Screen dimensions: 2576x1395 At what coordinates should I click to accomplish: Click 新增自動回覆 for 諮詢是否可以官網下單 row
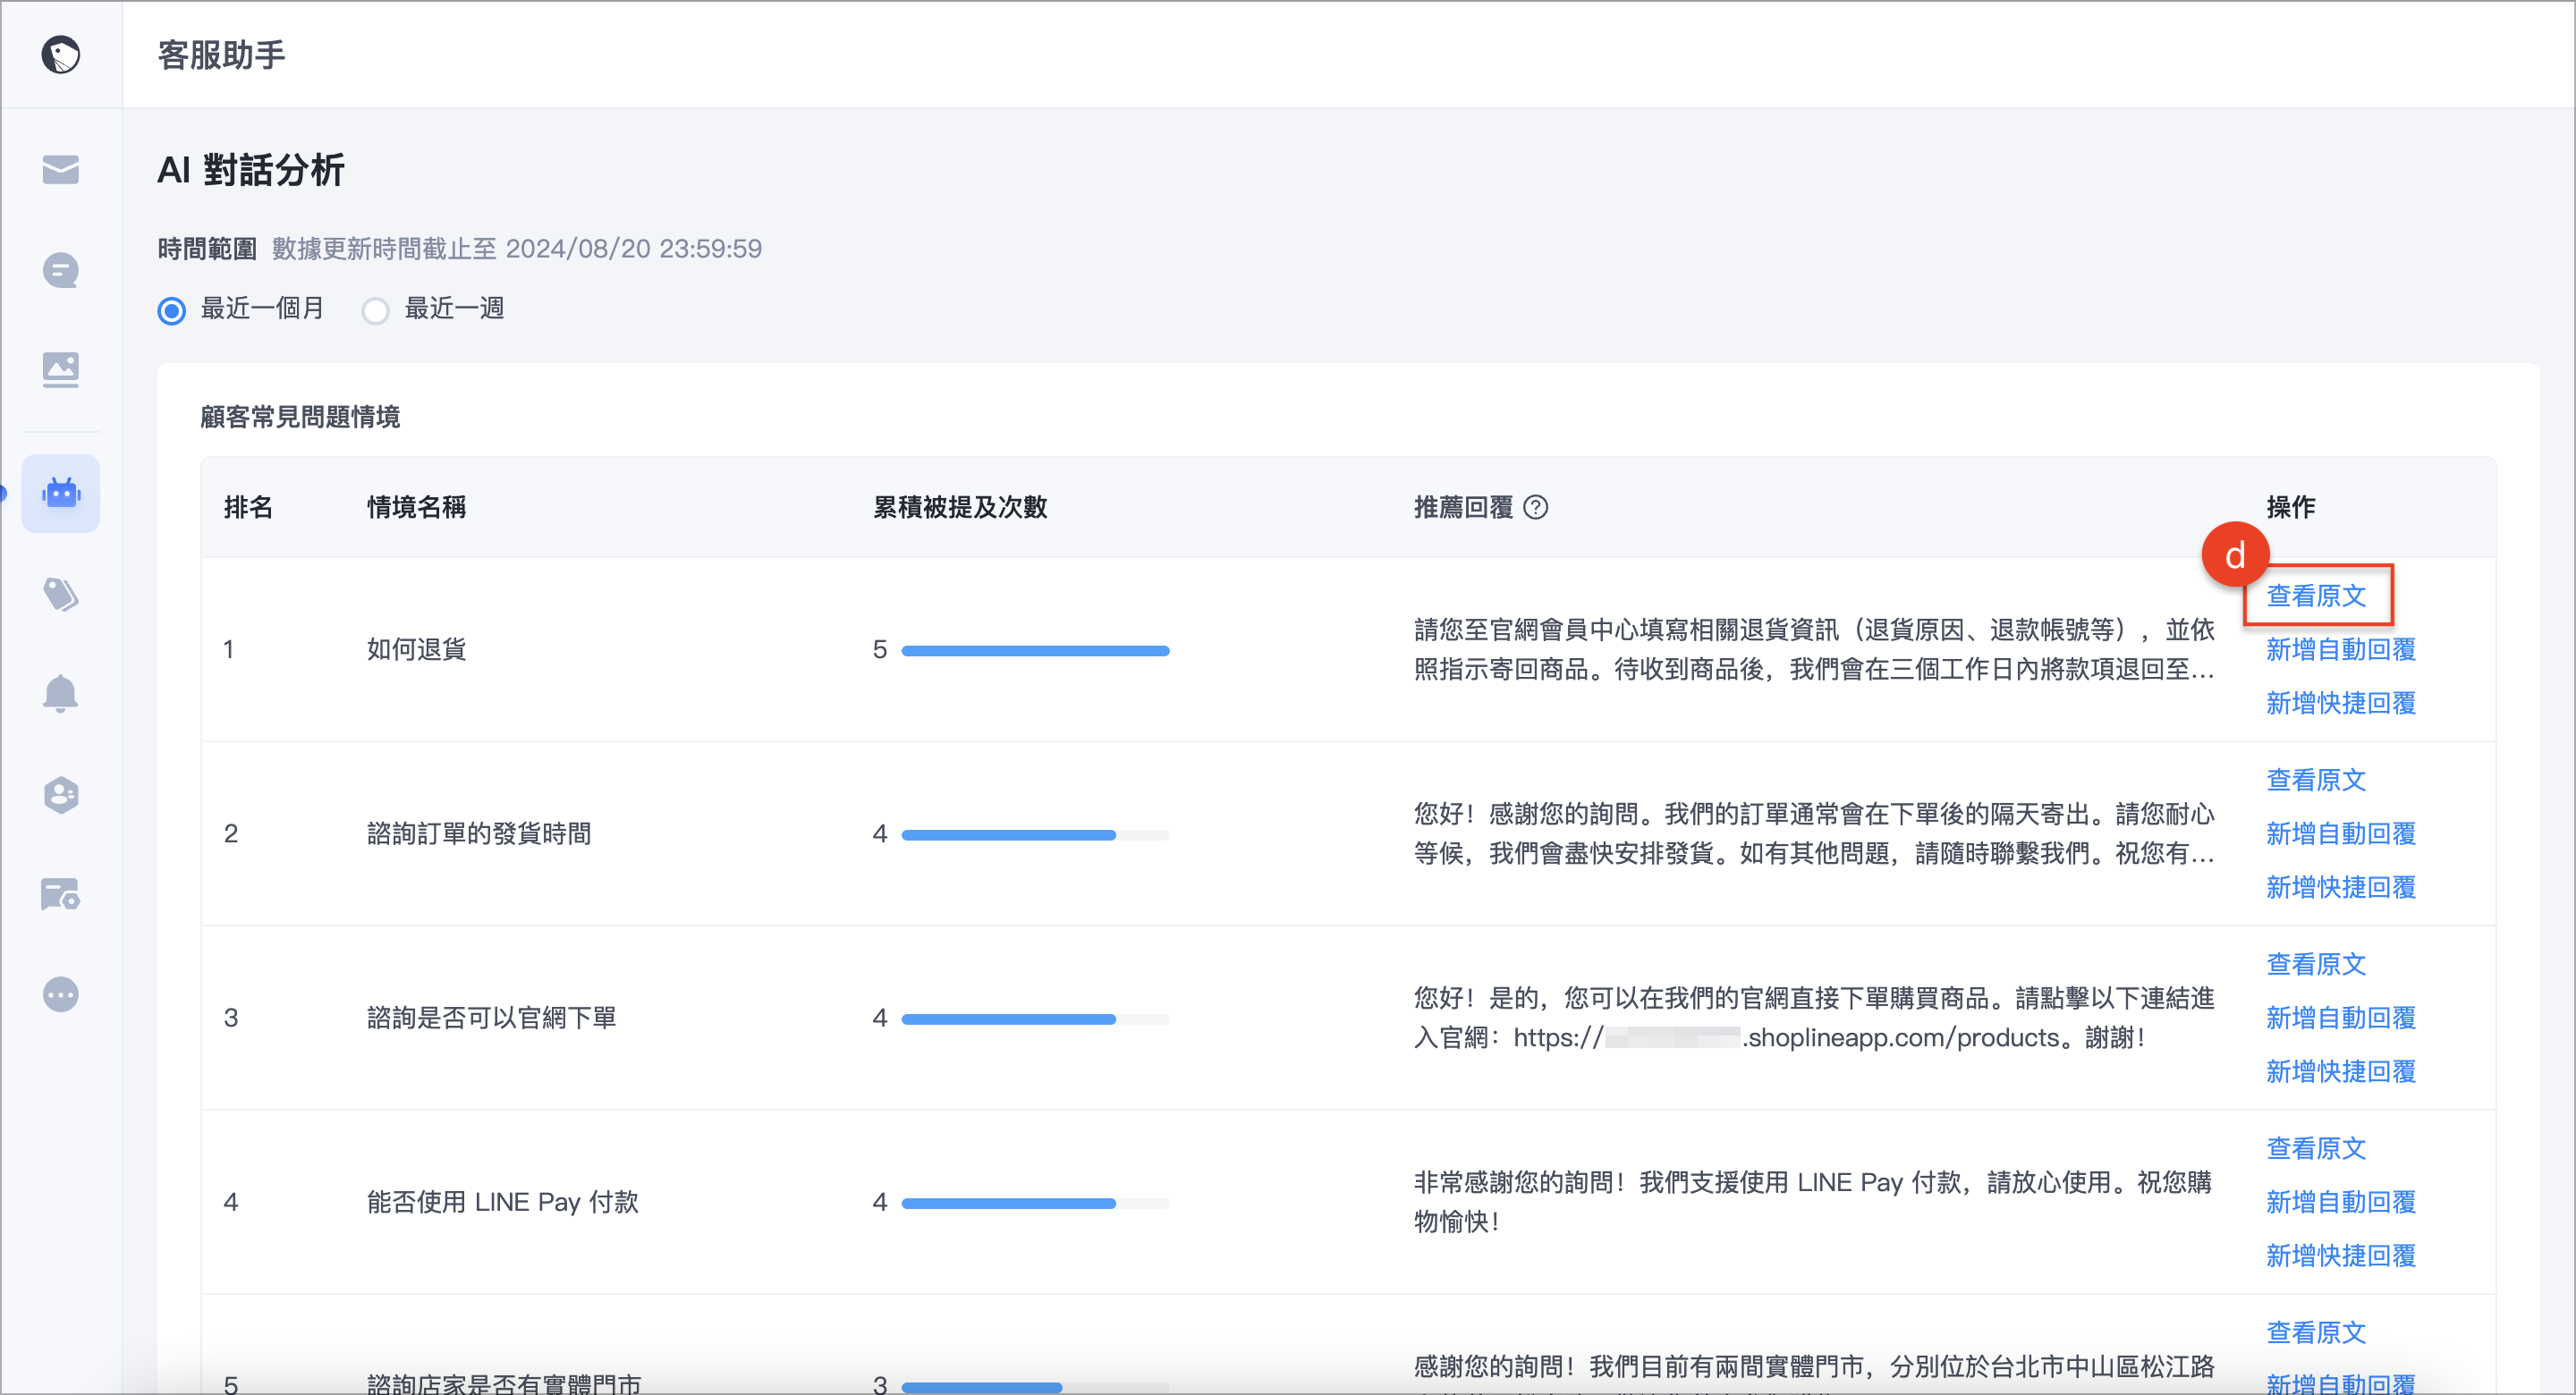coord(2340,1017)
